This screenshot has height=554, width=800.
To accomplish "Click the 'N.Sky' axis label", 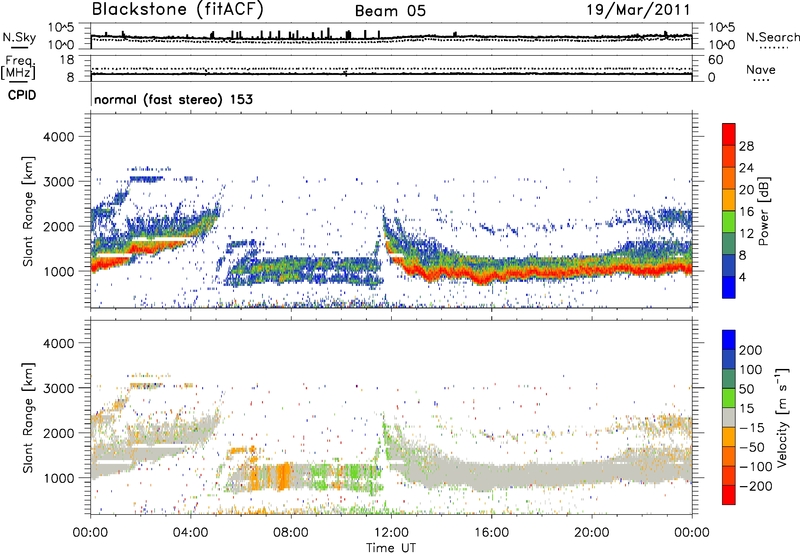I will [x=19, y=37].
